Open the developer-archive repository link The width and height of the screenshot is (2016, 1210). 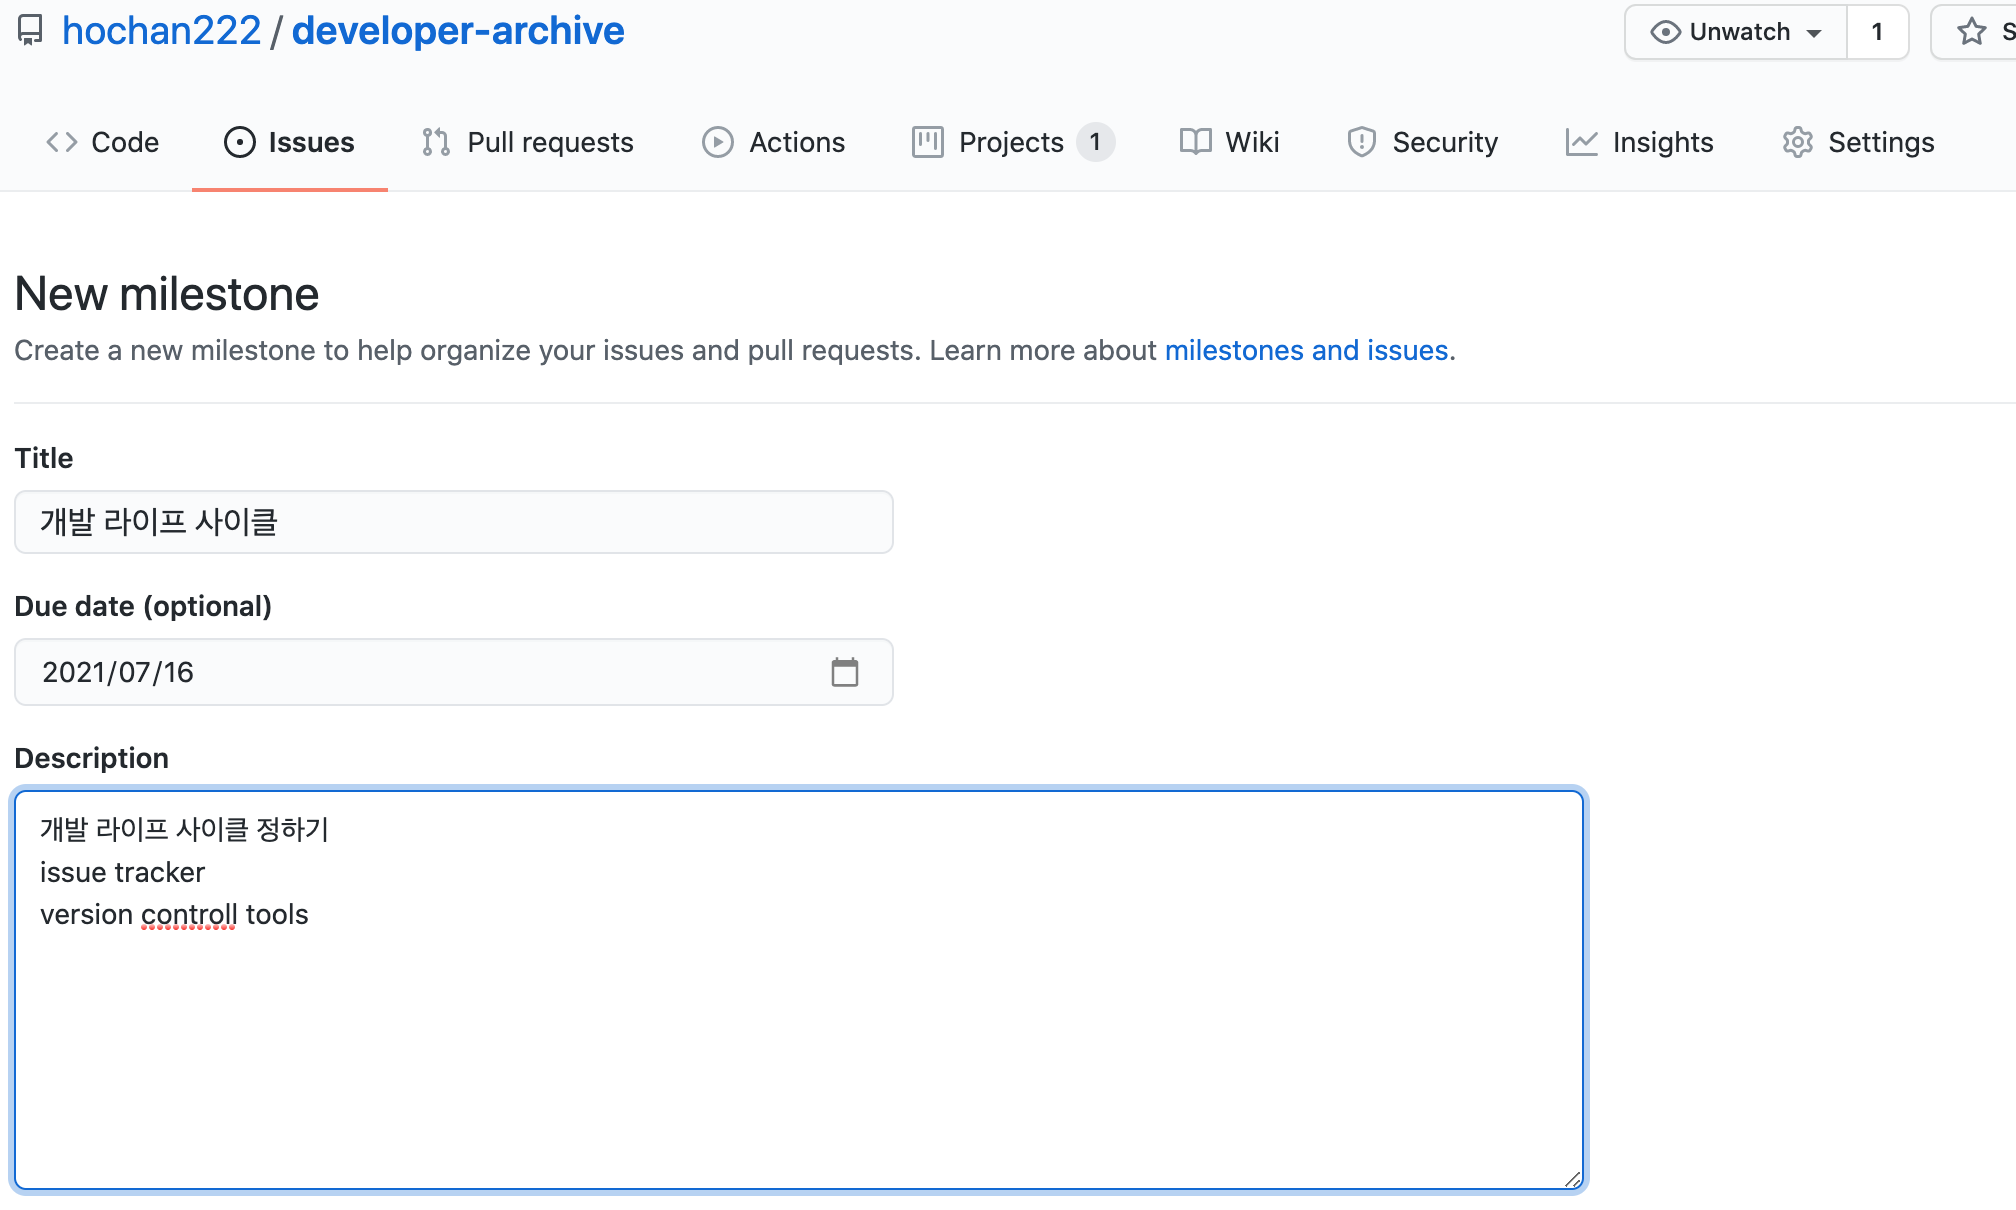(x=458, y=31)
